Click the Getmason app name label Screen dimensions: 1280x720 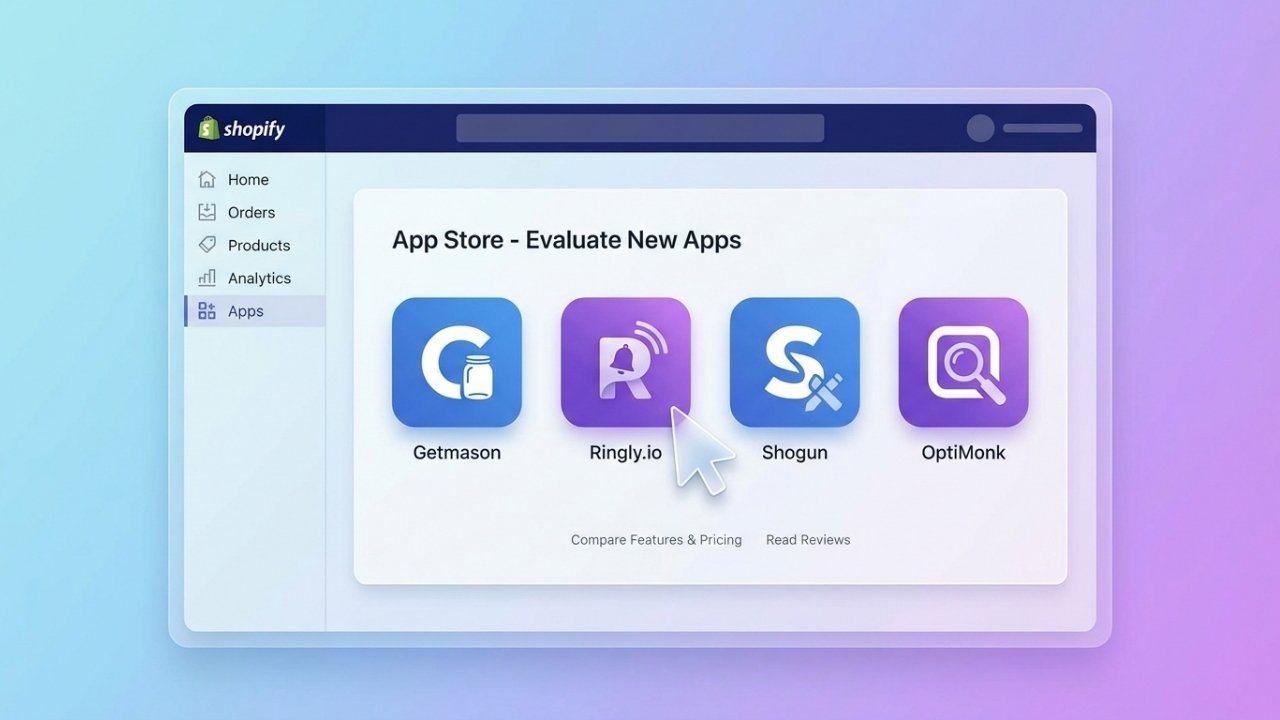point(457,453)
